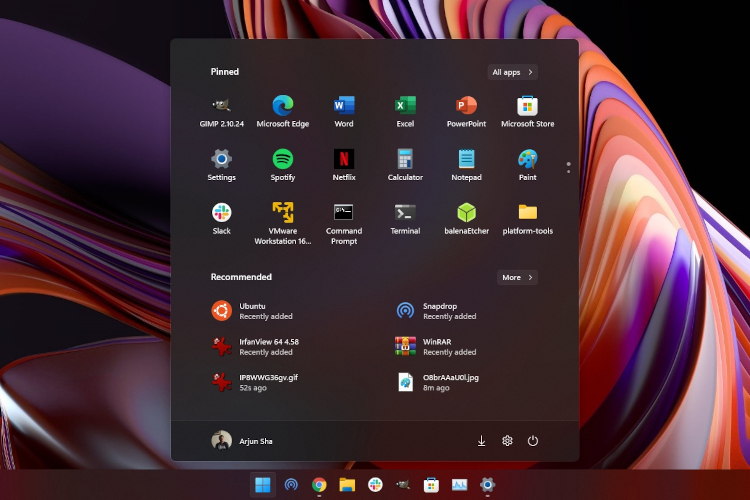Open the Calculator app
The height and width of the screenshot is (500, 750).
[405, 166]
